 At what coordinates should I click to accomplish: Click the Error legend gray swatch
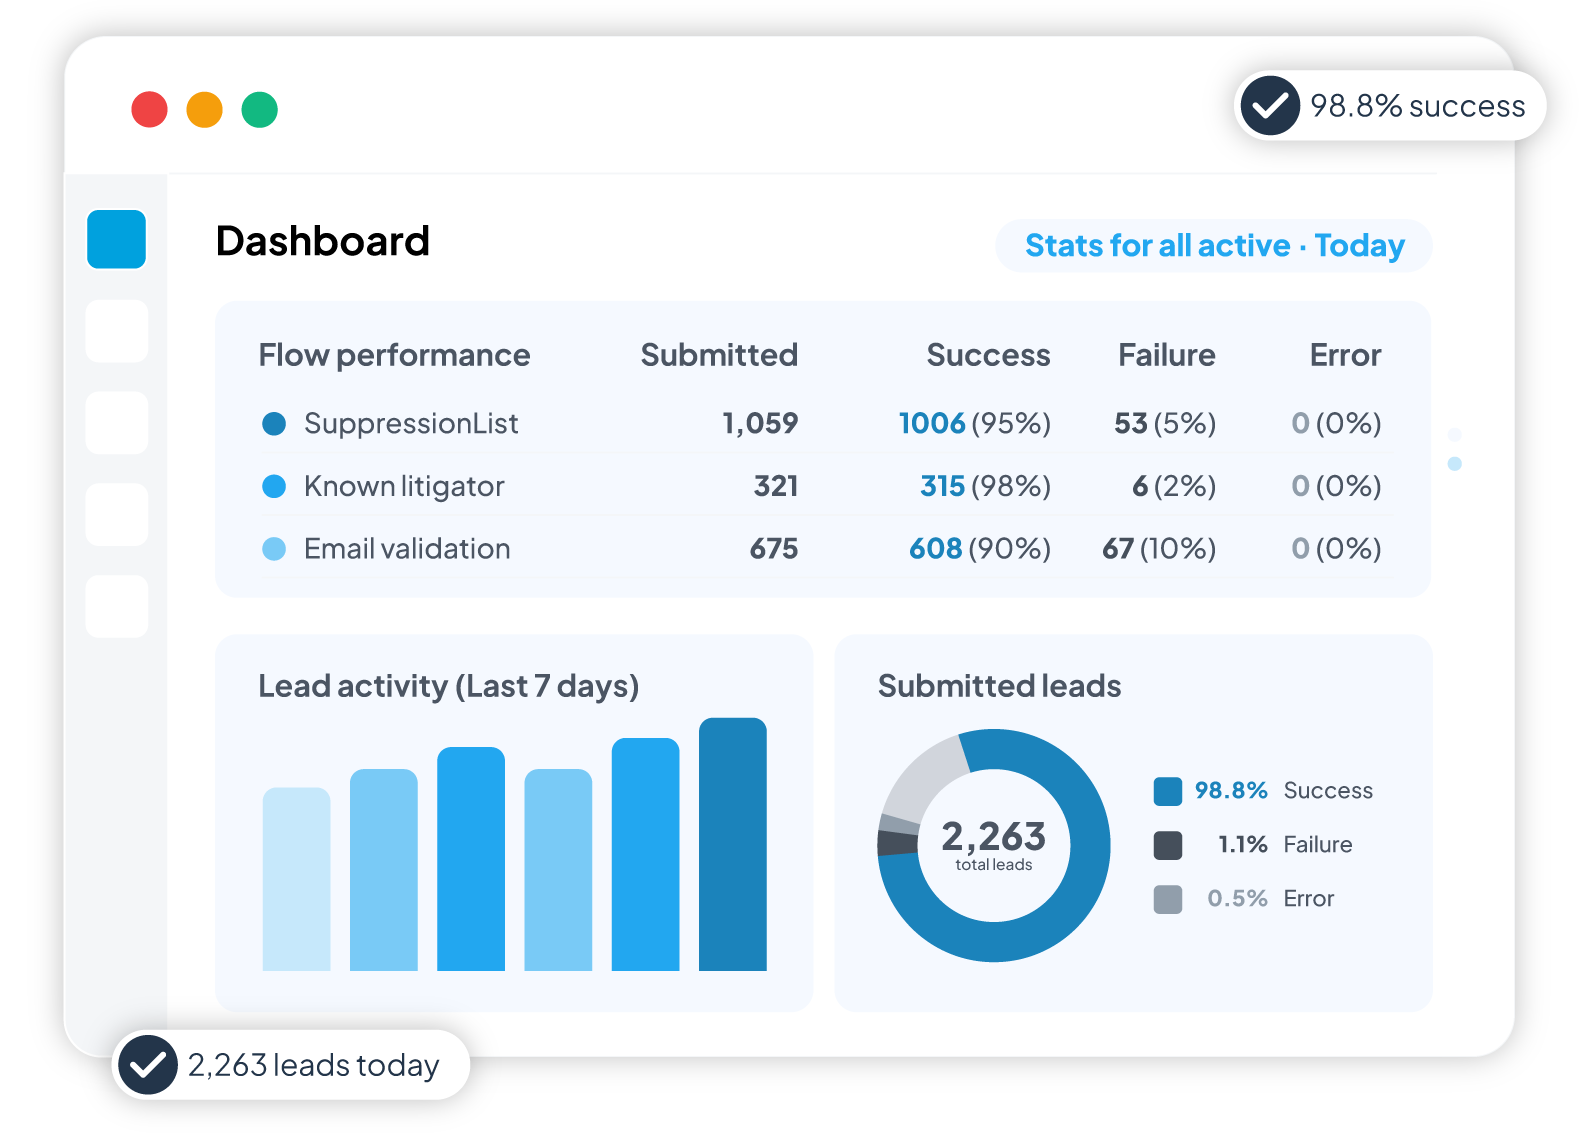(1167, 899)
